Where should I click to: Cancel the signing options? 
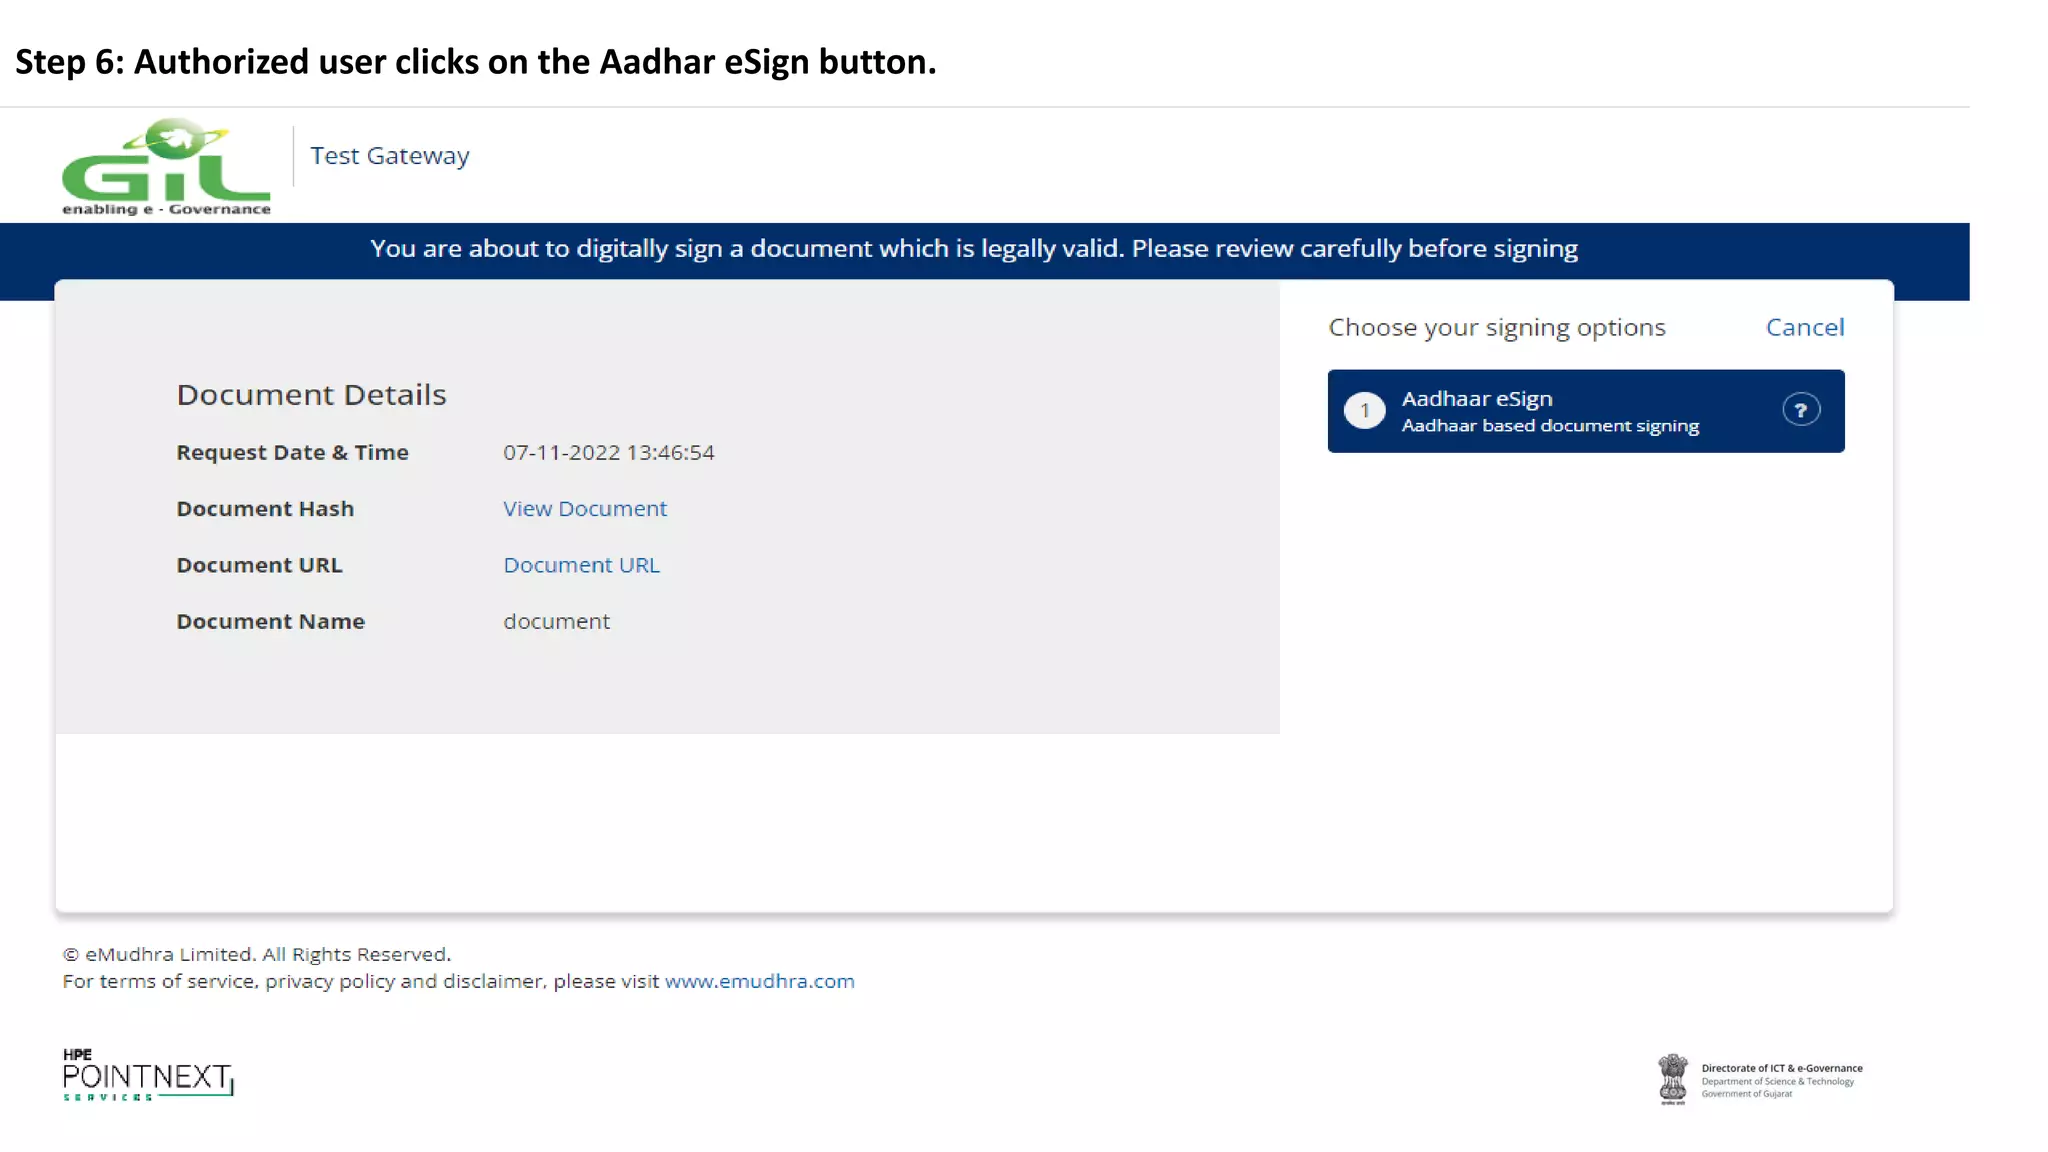(1804, 327)
